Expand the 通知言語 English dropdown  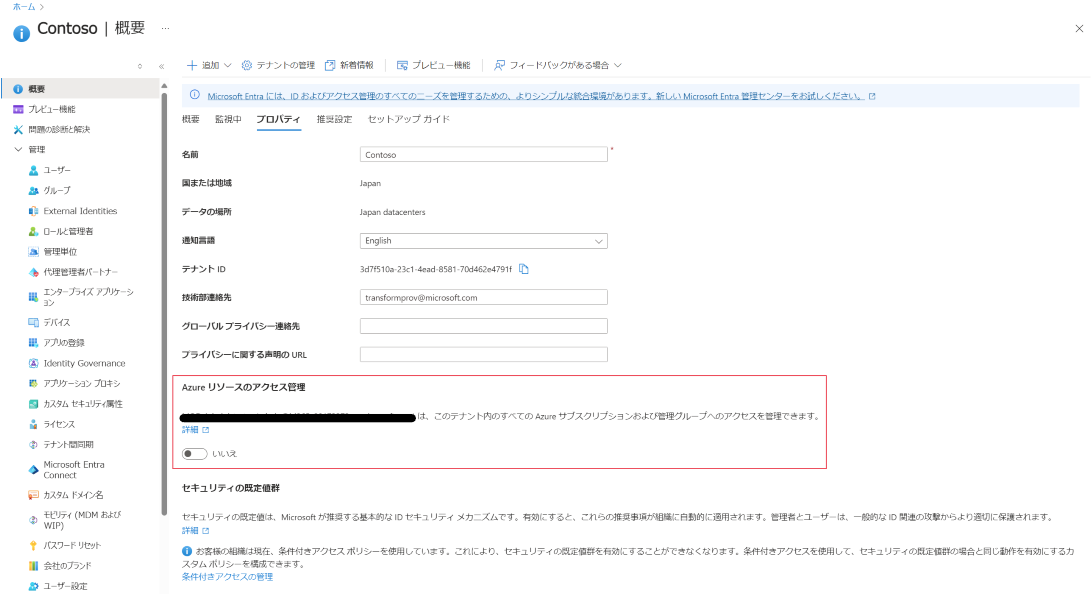(483, 241)
